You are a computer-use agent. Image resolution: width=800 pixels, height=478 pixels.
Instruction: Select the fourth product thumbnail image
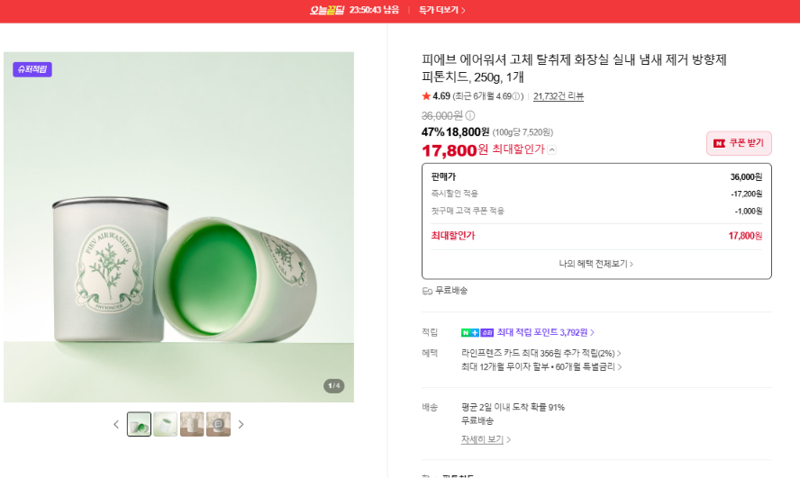pos(218,424)
